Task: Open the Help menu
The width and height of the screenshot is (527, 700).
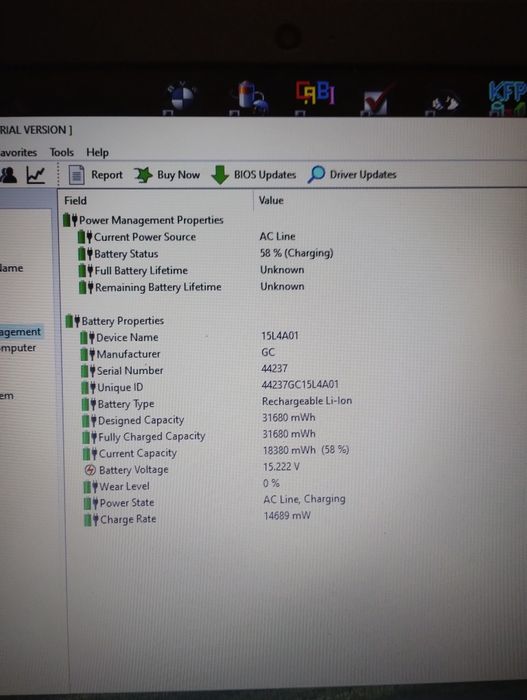Action: 97,153
